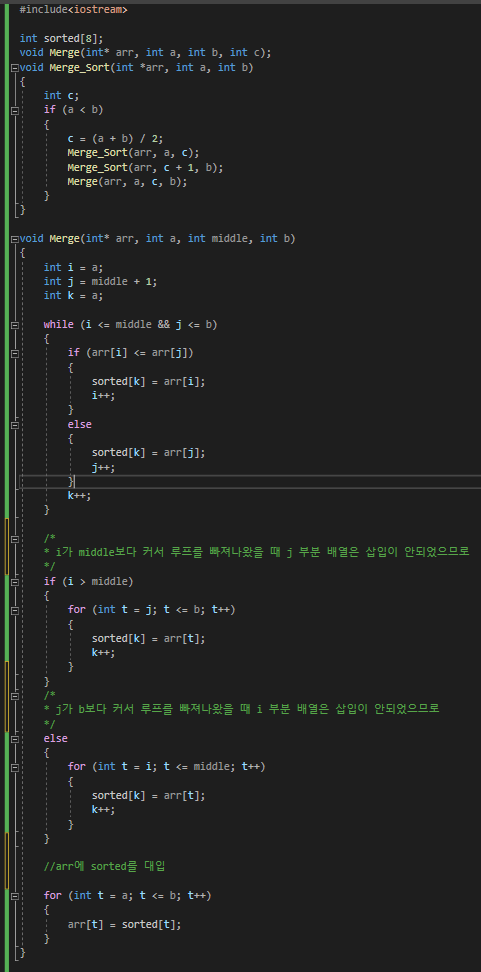This screenshot has width=481, height=972.
Task: Click the "int k = a;" line
Action: 74,296
